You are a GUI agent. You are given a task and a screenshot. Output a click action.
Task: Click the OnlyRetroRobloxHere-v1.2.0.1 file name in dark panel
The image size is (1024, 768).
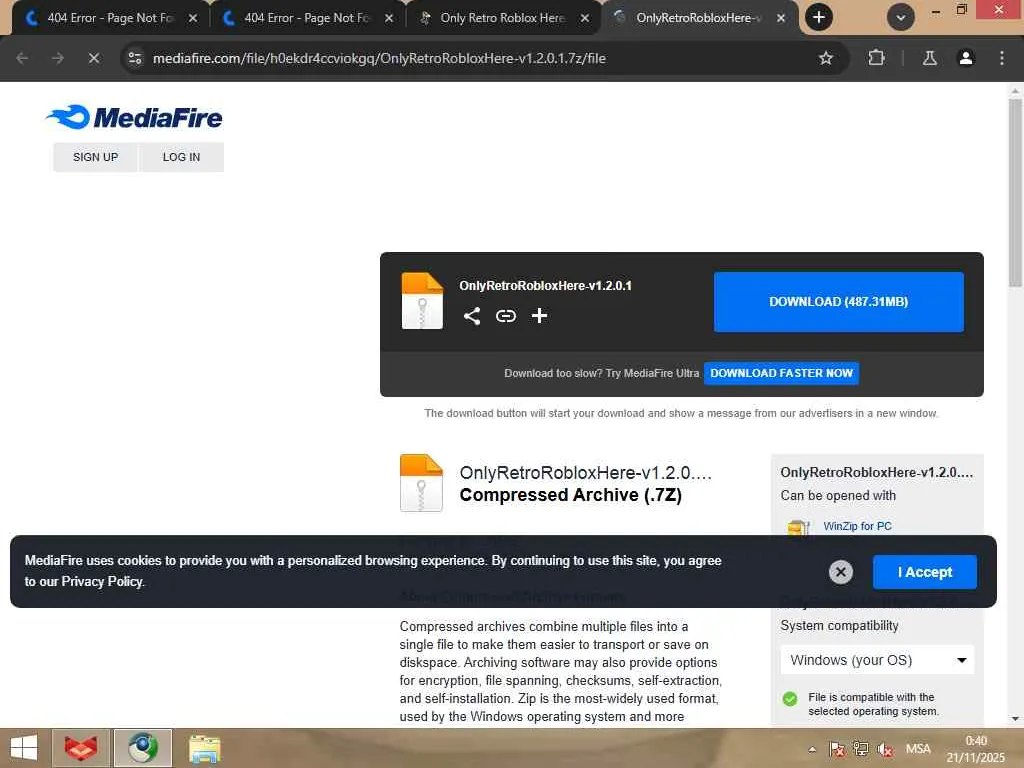pyautogui.click(x=545, y=285)
